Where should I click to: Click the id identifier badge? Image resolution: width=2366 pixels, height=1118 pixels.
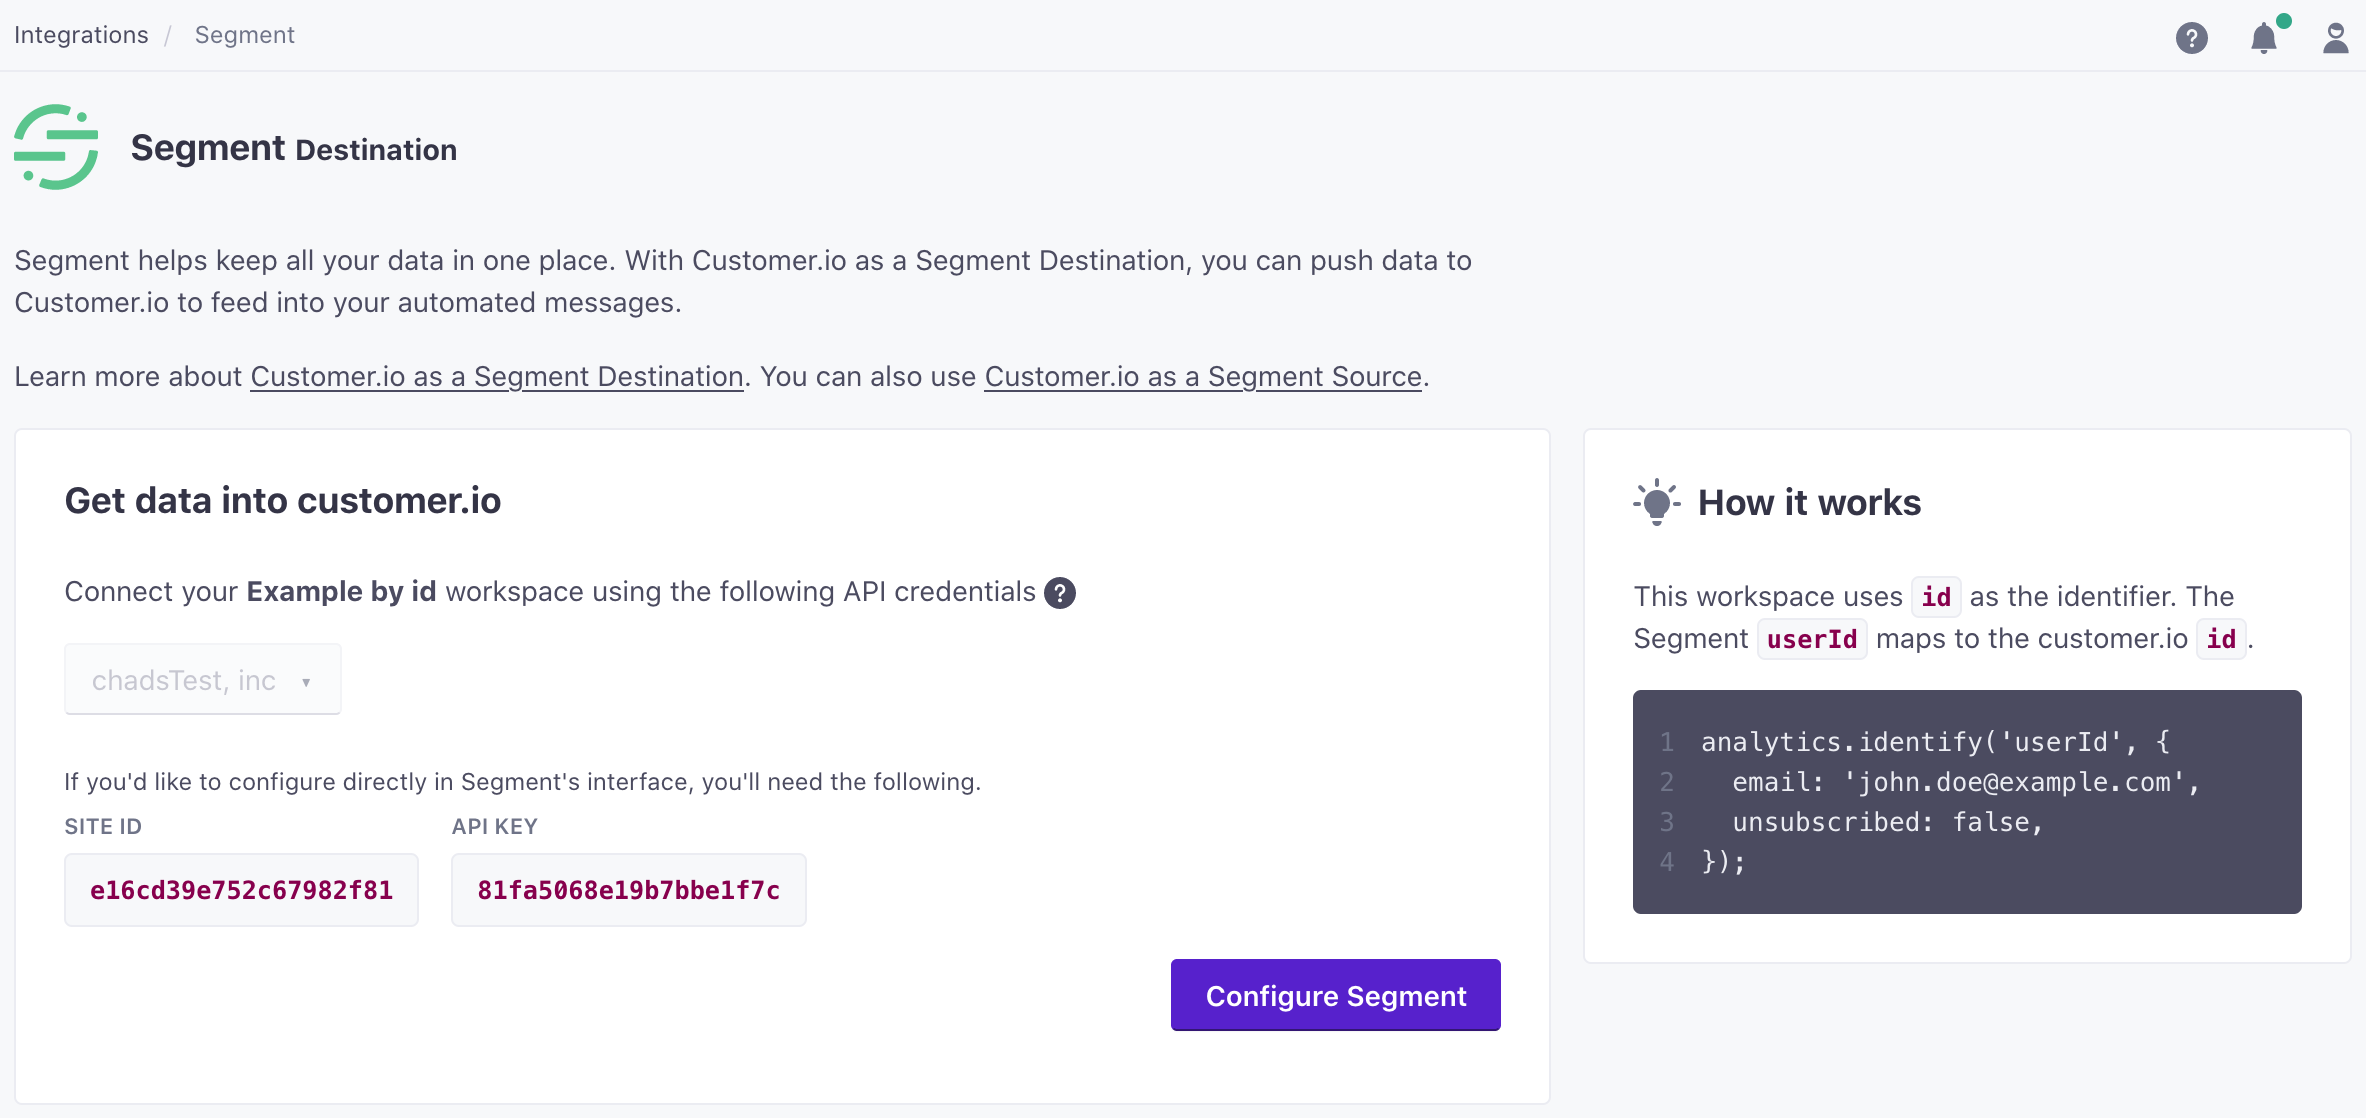pyautogui.click(x=1936, y=596)
